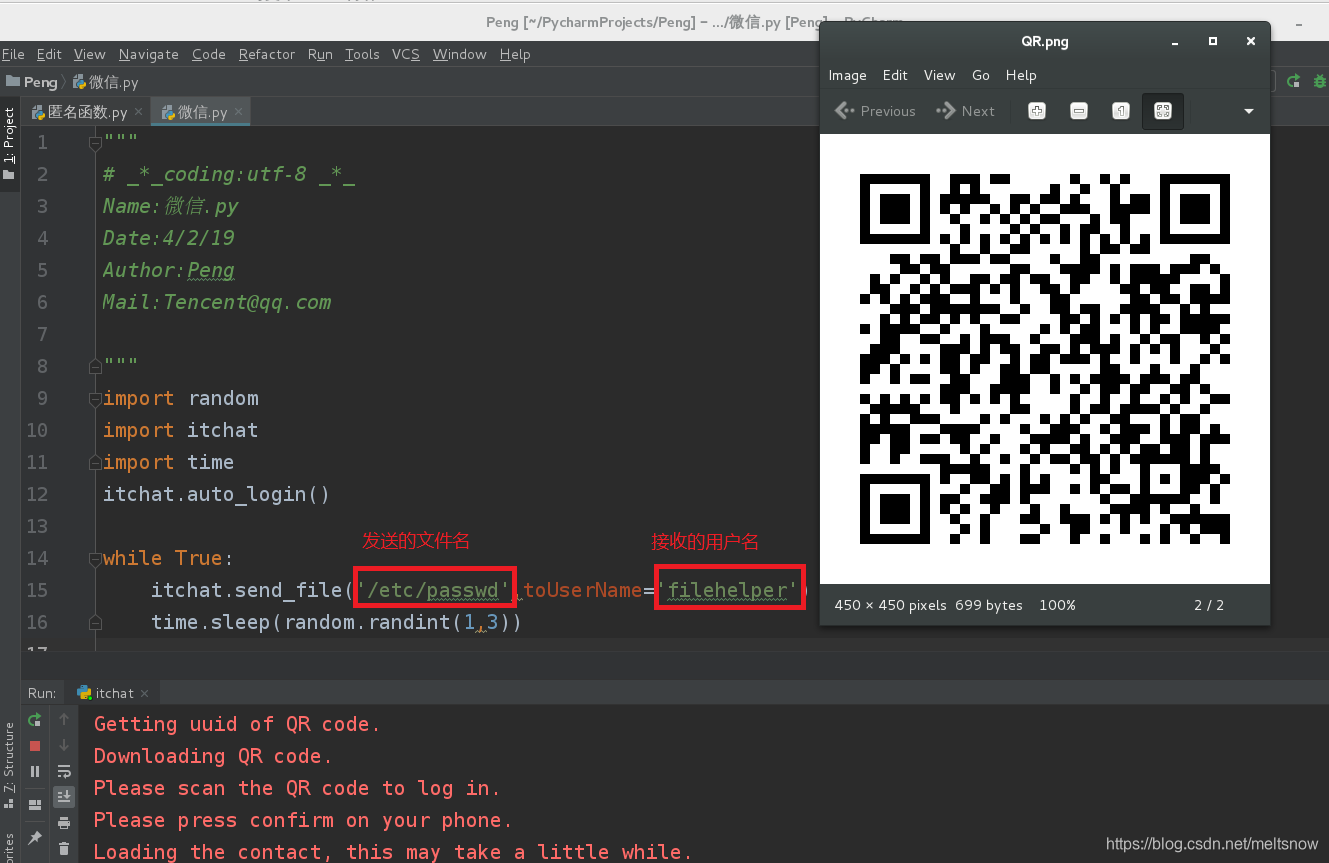Click 微信.py breadcrumb in navigation bar
The image size is (1329, 863).
(106, 82)
